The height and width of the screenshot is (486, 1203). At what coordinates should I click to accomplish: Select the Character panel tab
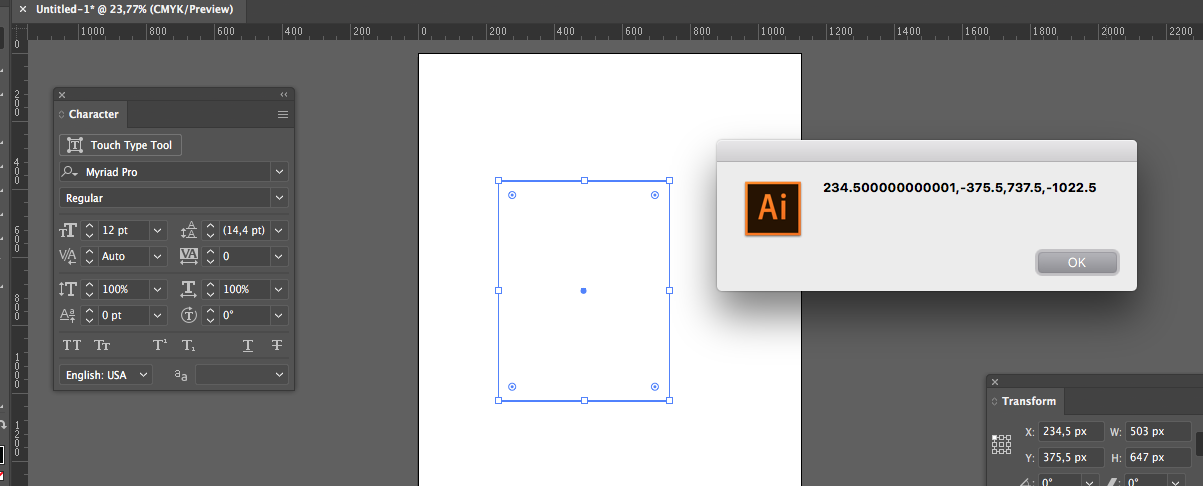[93, 114]
